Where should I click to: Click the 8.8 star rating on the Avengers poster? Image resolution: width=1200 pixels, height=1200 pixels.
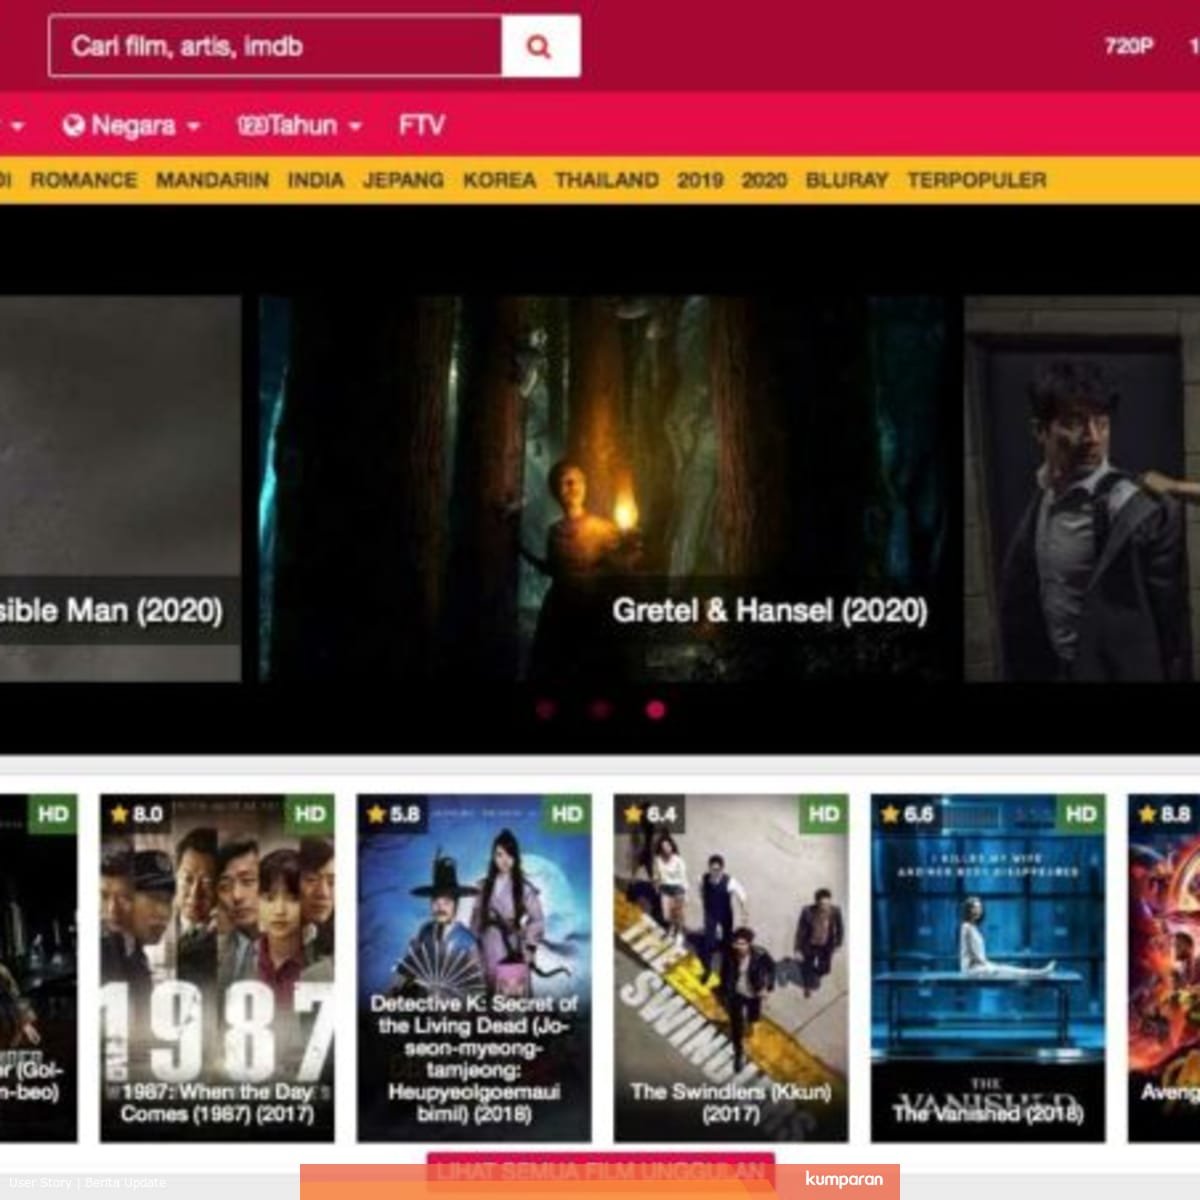pyautogui.click(x=1165, y=814)
